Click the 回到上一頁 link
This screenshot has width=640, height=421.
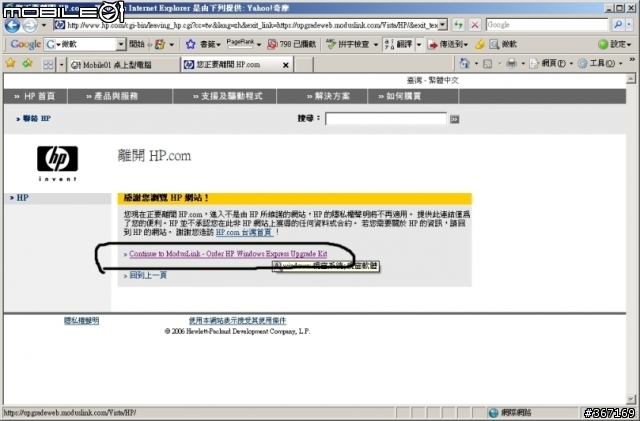pyautogui.click(x=148, y=275)
